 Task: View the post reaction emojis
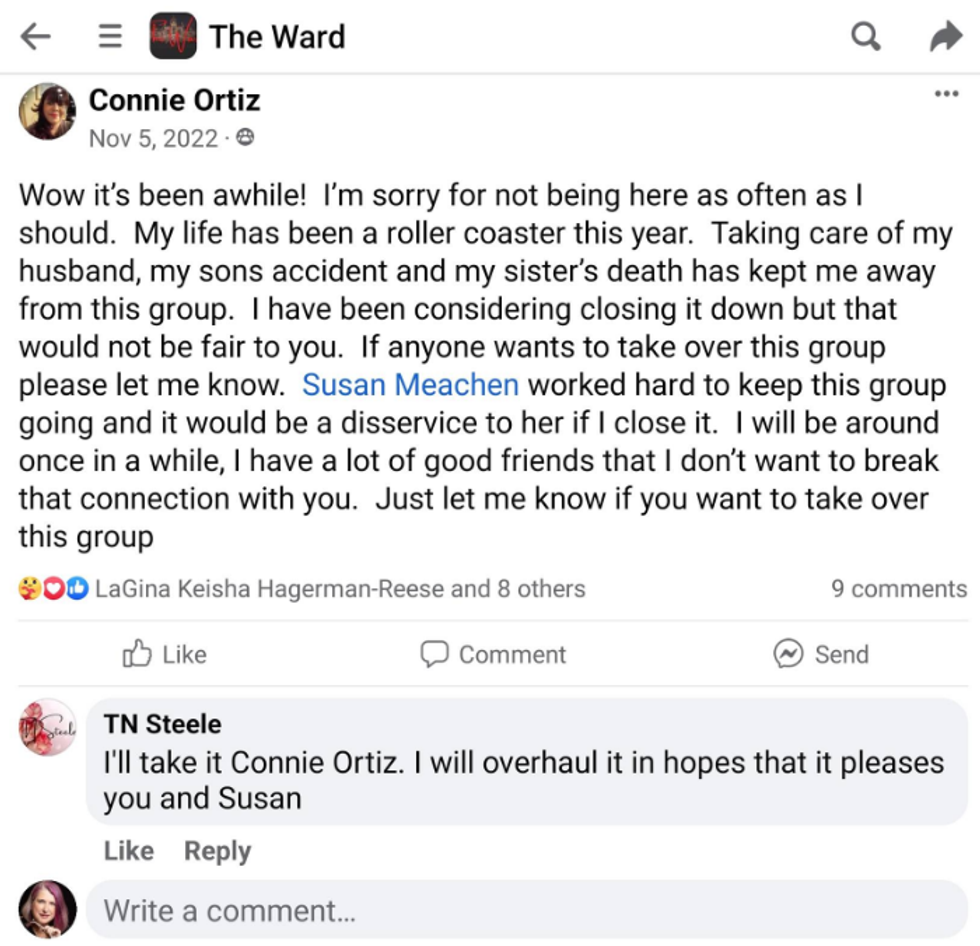[53, 589]
